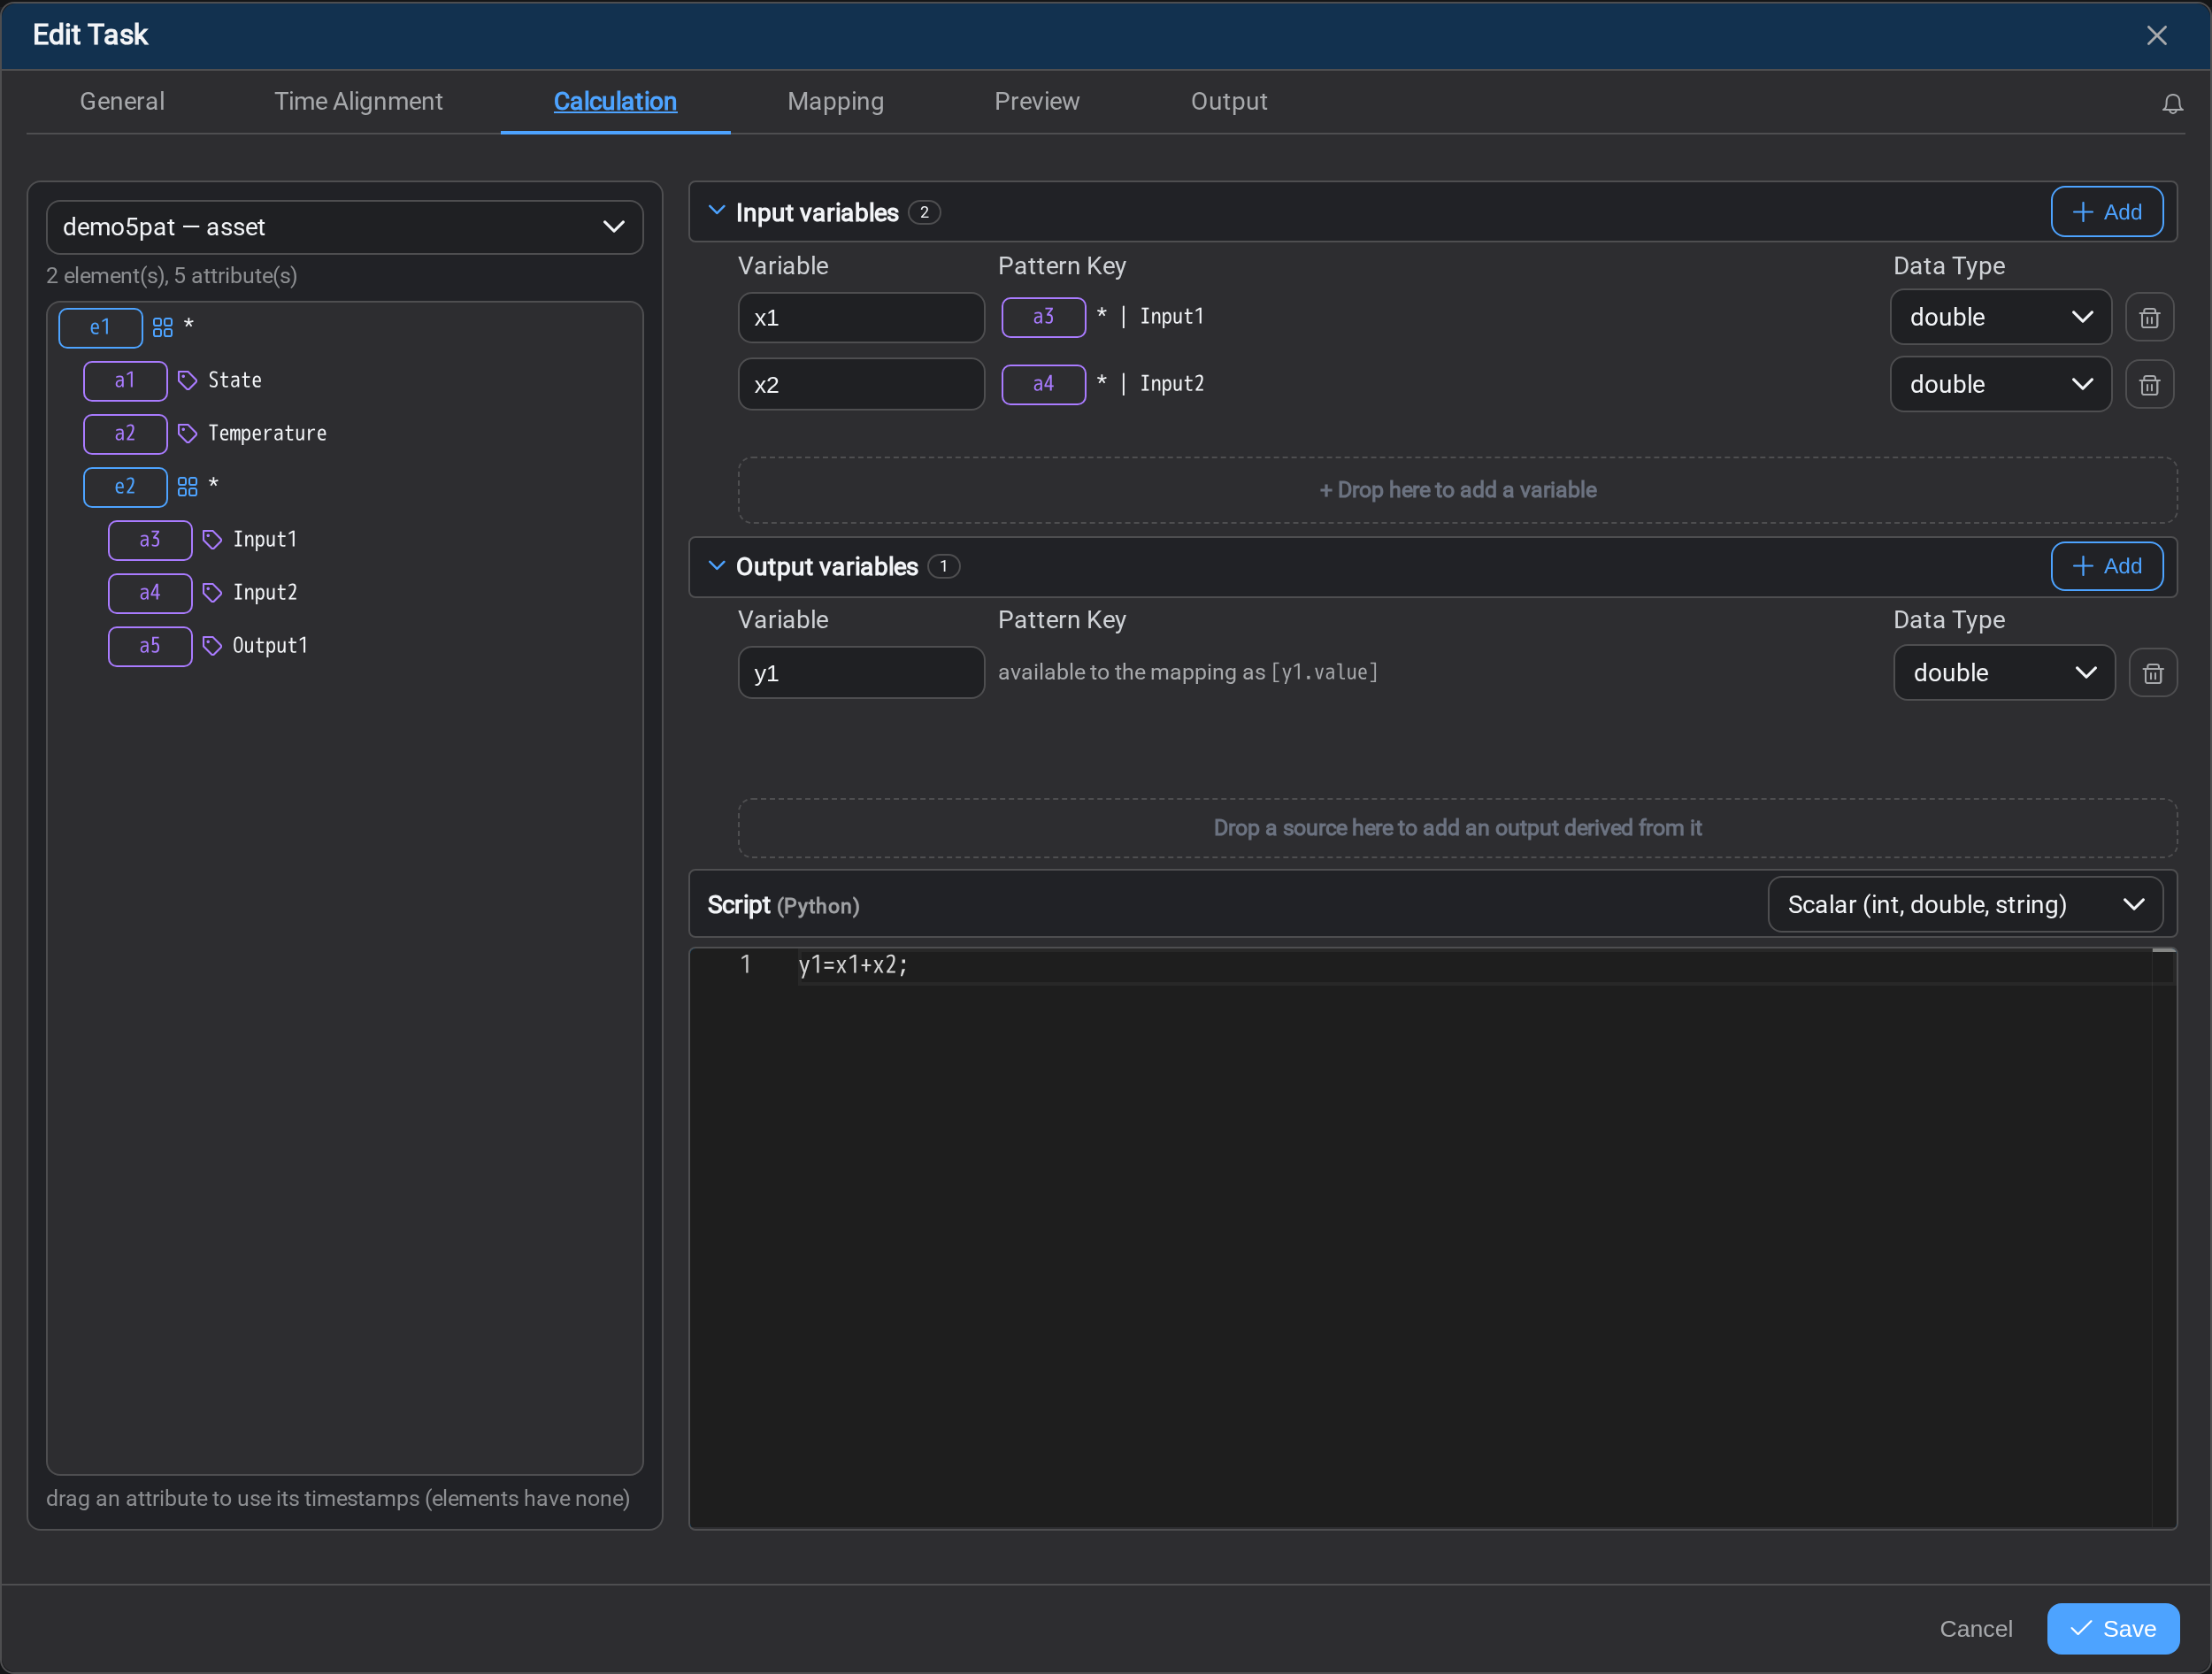Click the Temperature attribute tag icon
Screen dimensions: 2212x1674
[x=187, y=434]
